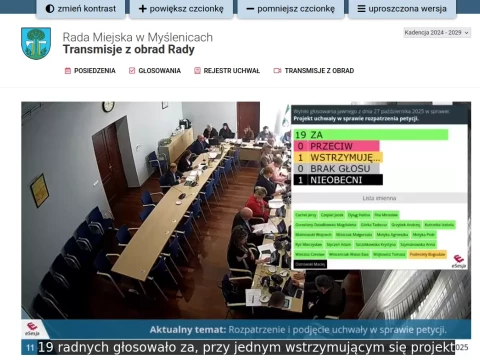Image resolution: width=480 pixels, height=360 pixels.
Task: Click the Rada Miejska w Myślenicach title
Action: tap(138, 37)
